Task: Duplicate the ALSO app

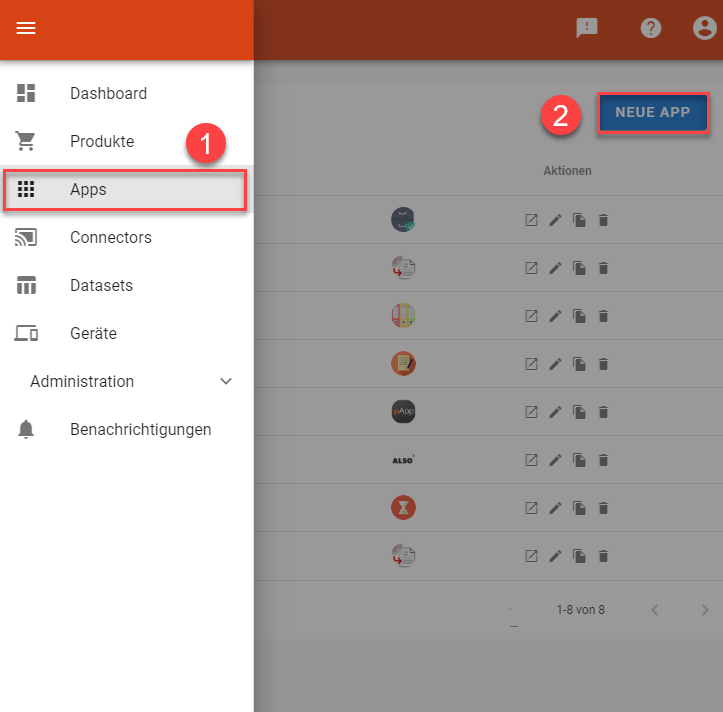Action: pyautogui.click(x=579, y=460)
